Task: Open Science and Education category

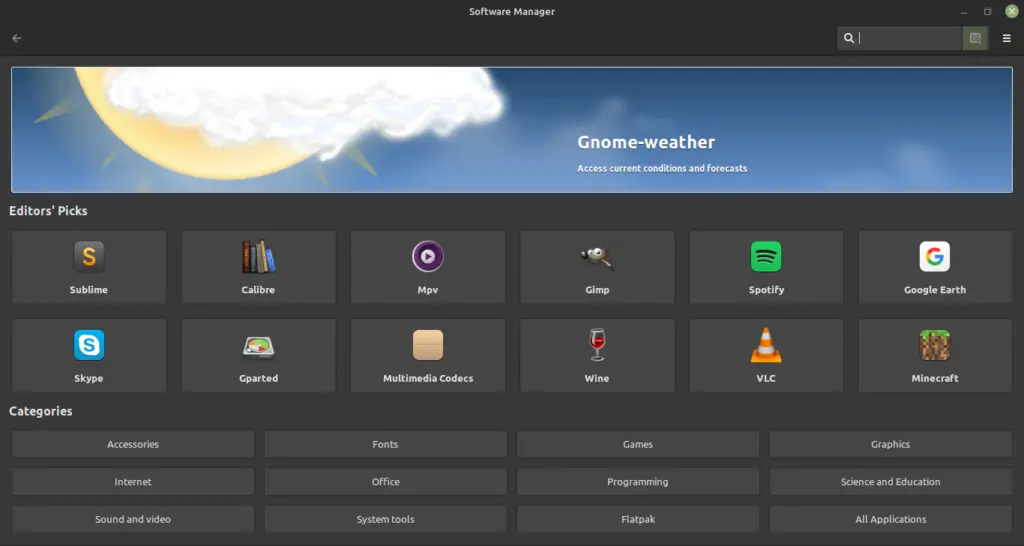Action: point(891,482)
